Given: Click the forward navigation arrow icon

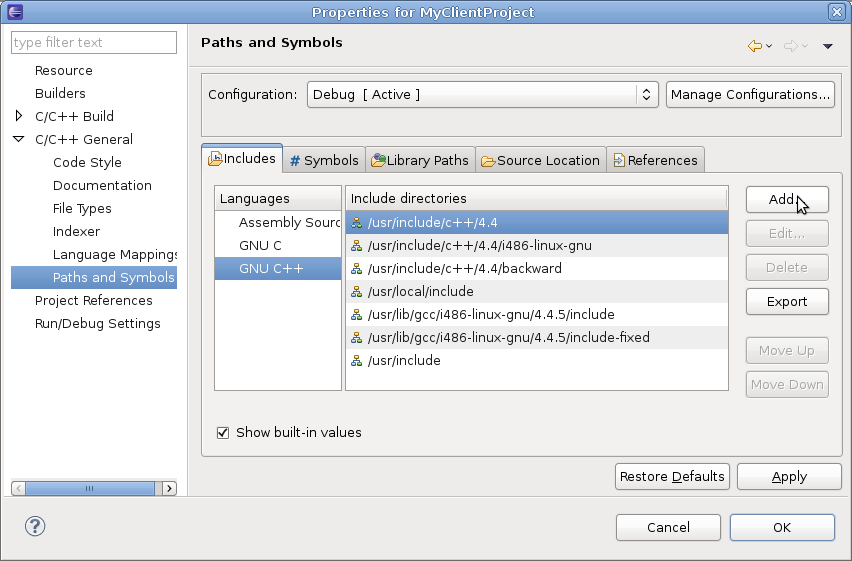Looking at the screenshot, I should tap(791, 46).
